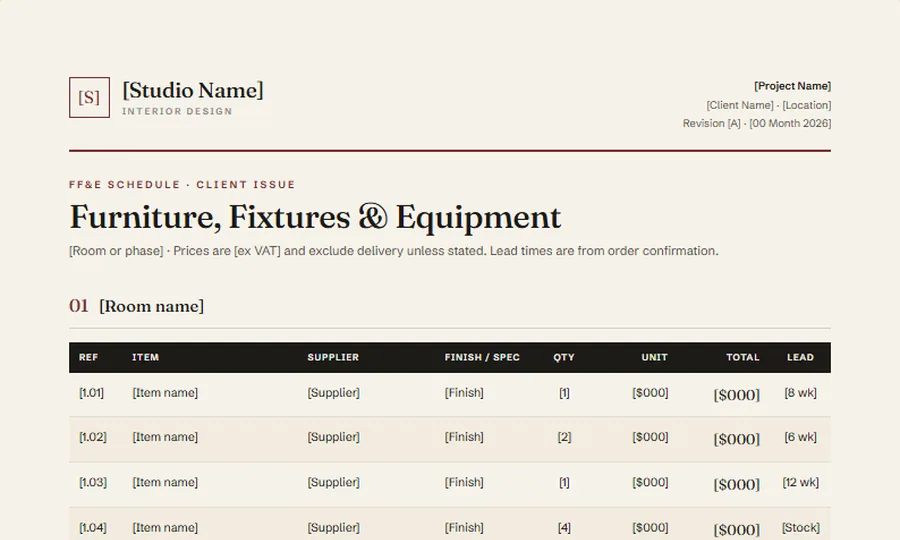Click [Supplier] in row 1.04
The height and width of the screenshot is (540, 900).
(333, 528)
